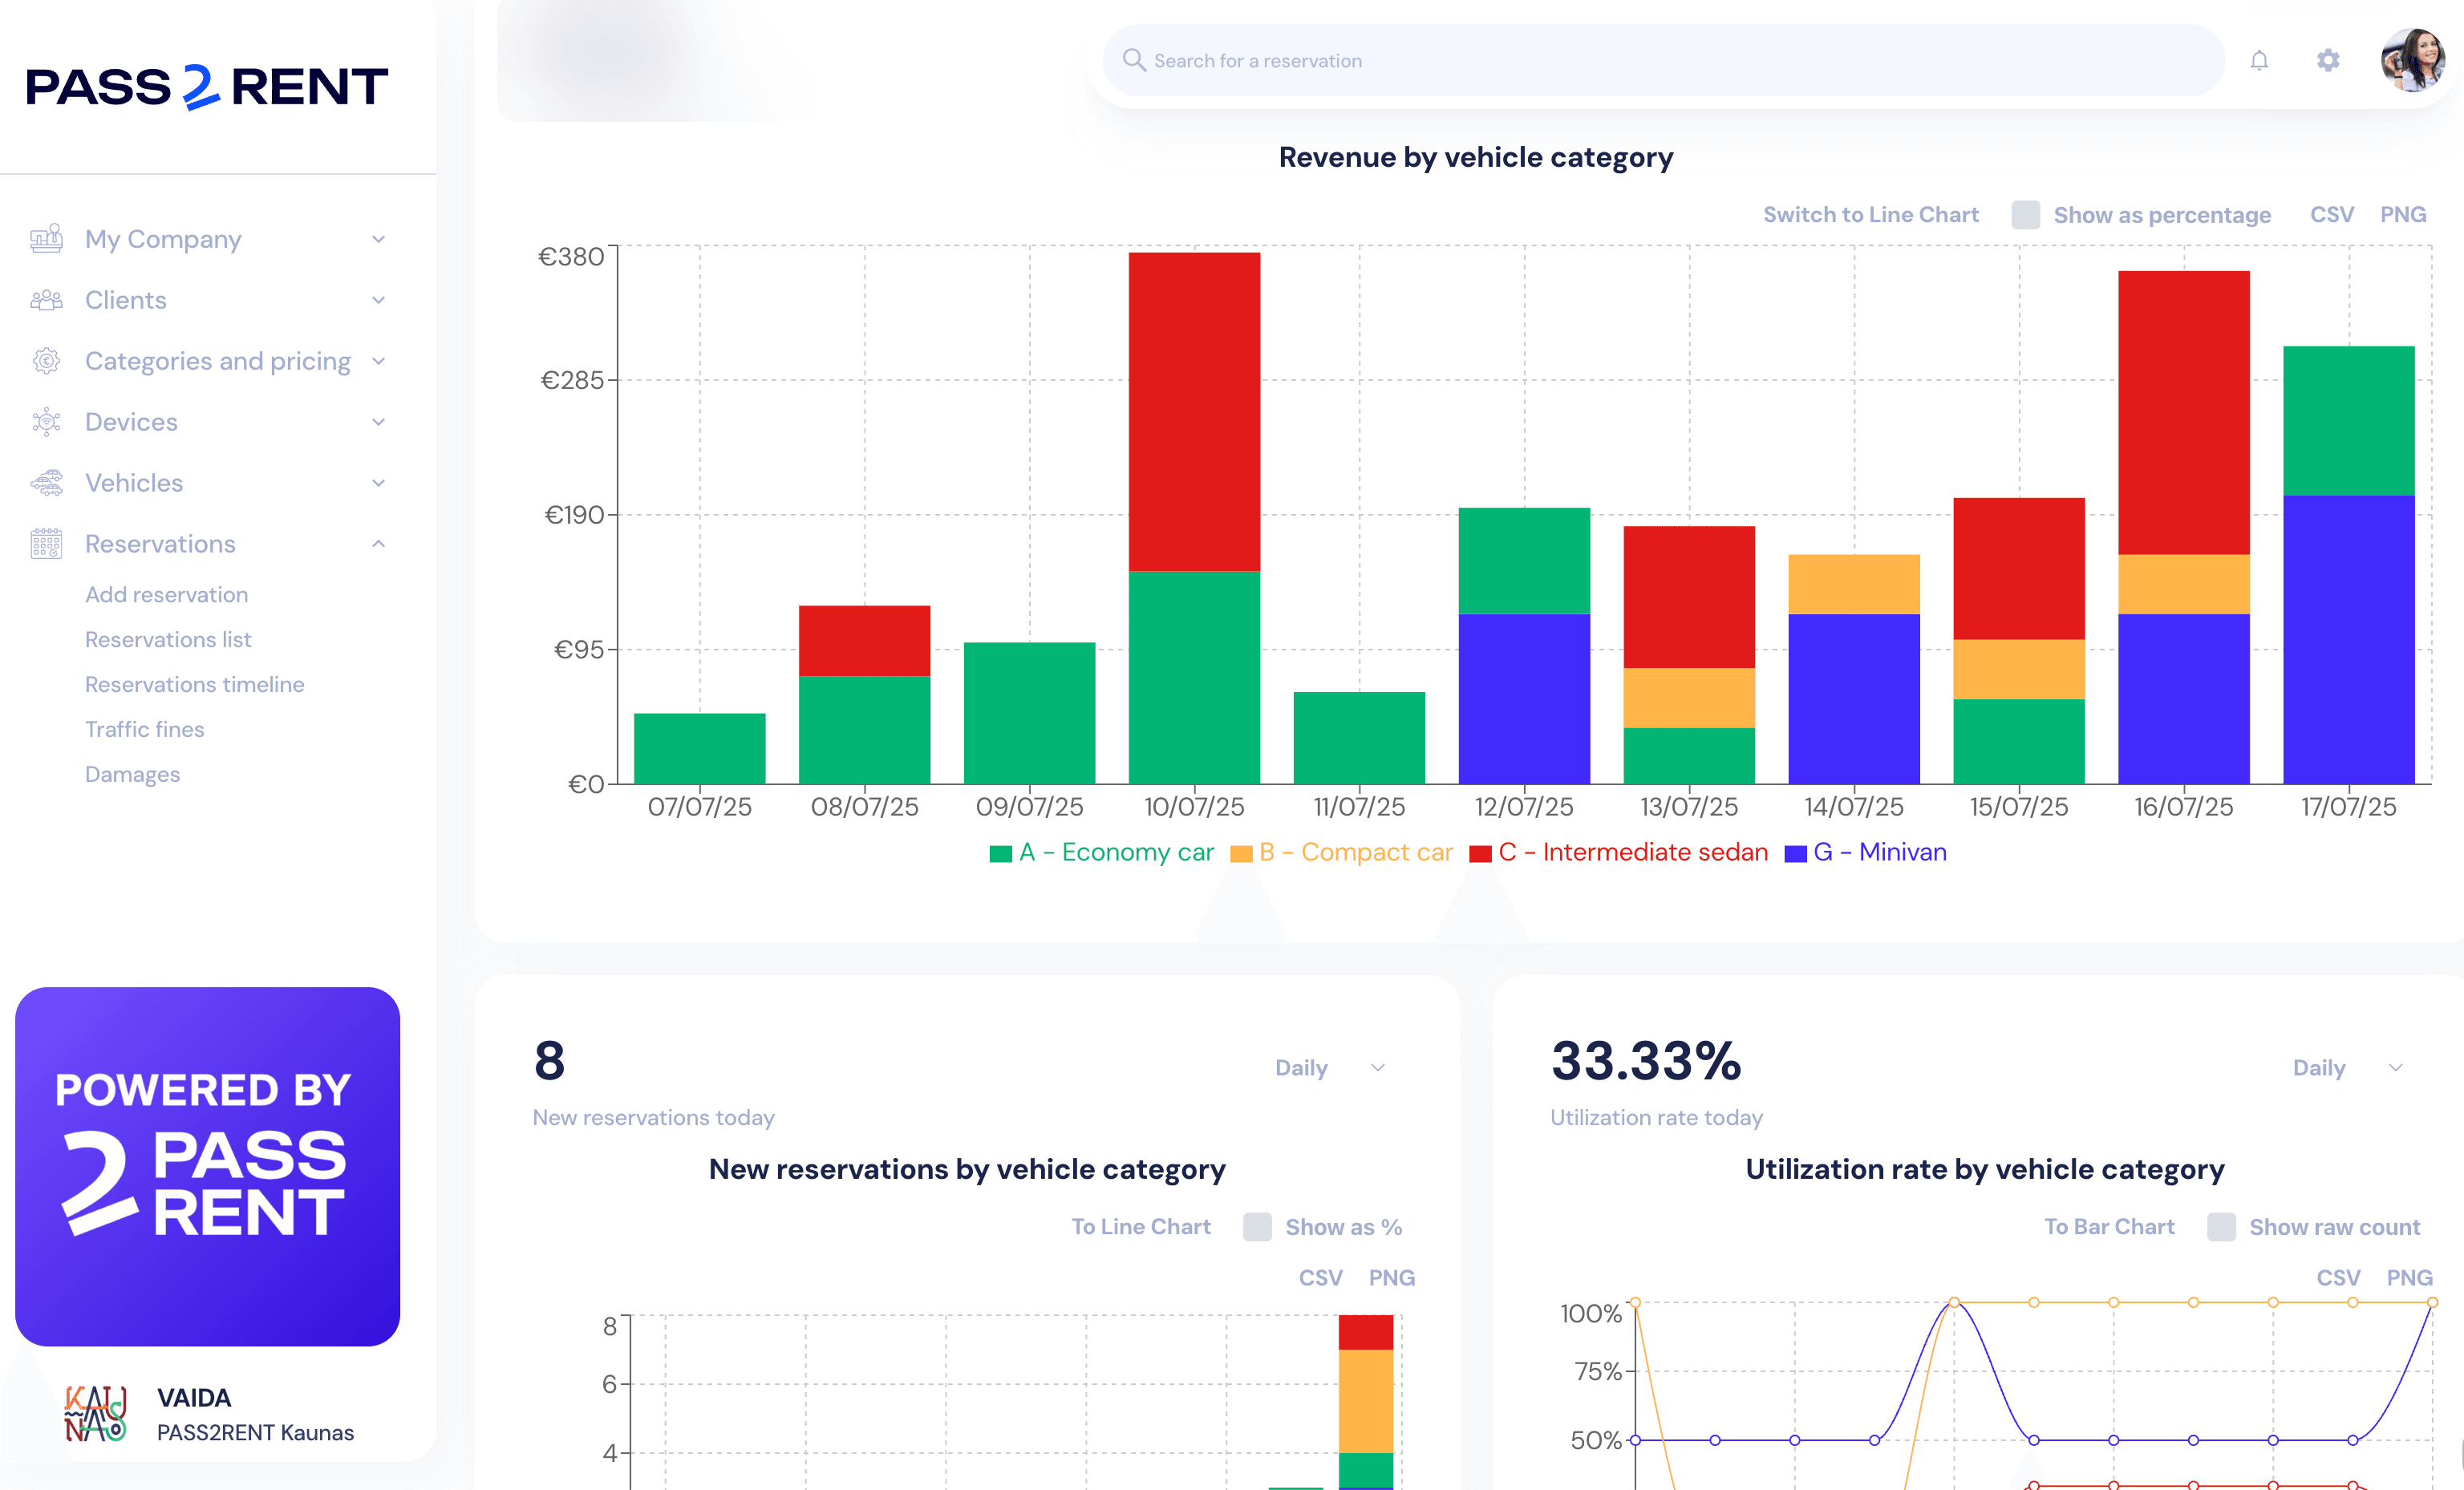The image size is (2464, 1490).
Task: Click the Categories and pricing gear icon
Action: click(x=45, y=361)
